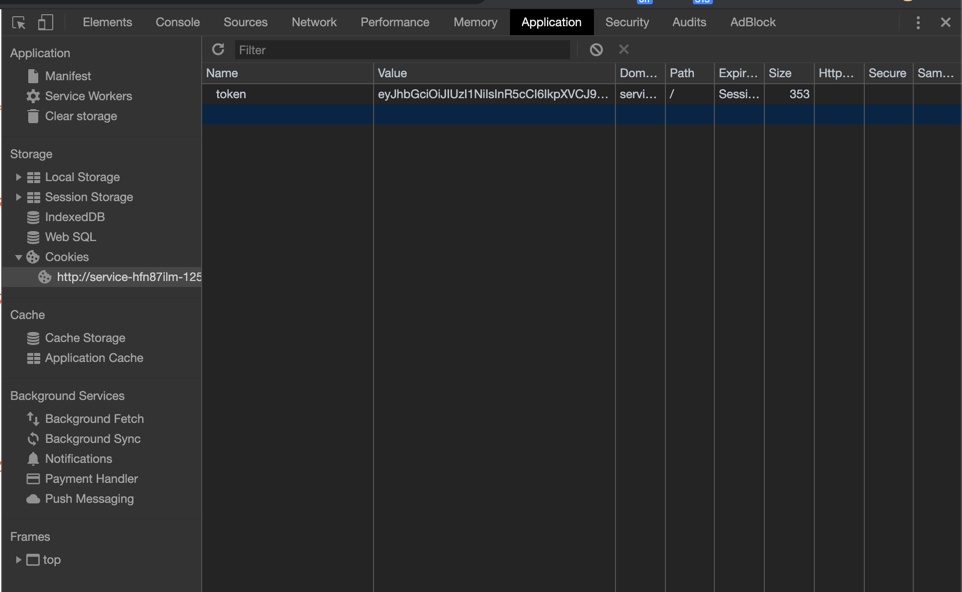Expand the top frame node
The width and height of the screenshot is (962, 592).
click(x=18, y=560)
